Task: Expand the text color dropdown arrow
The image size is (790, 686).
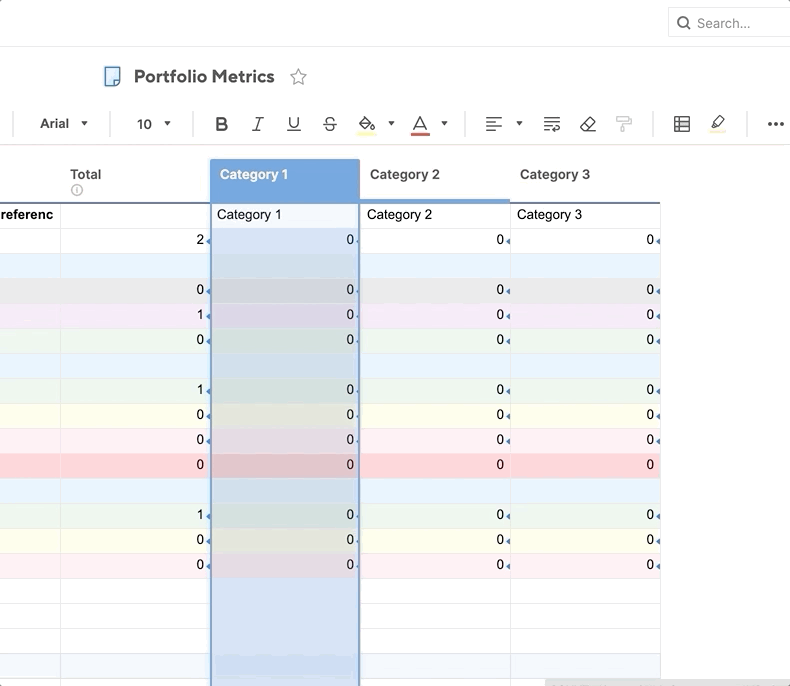Action: [x=444, y=124]
